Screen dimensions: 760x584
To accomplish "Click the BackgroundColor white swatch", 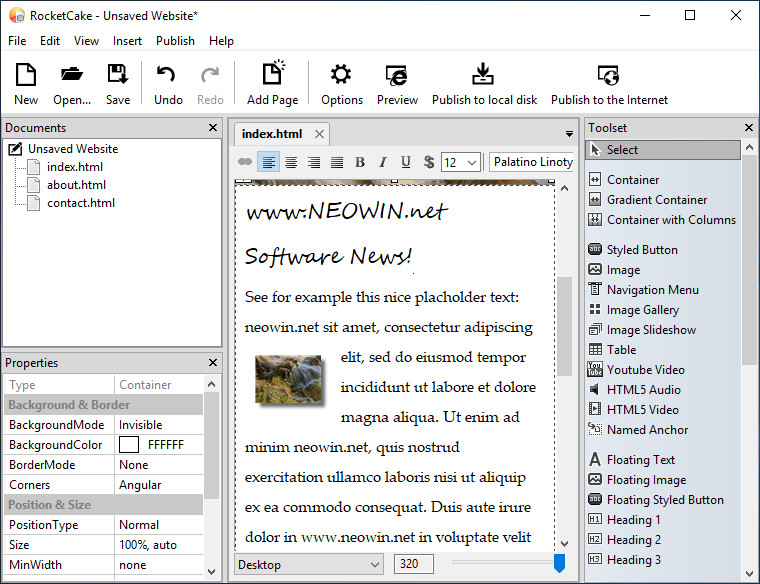I will click(x=129, y=445).
